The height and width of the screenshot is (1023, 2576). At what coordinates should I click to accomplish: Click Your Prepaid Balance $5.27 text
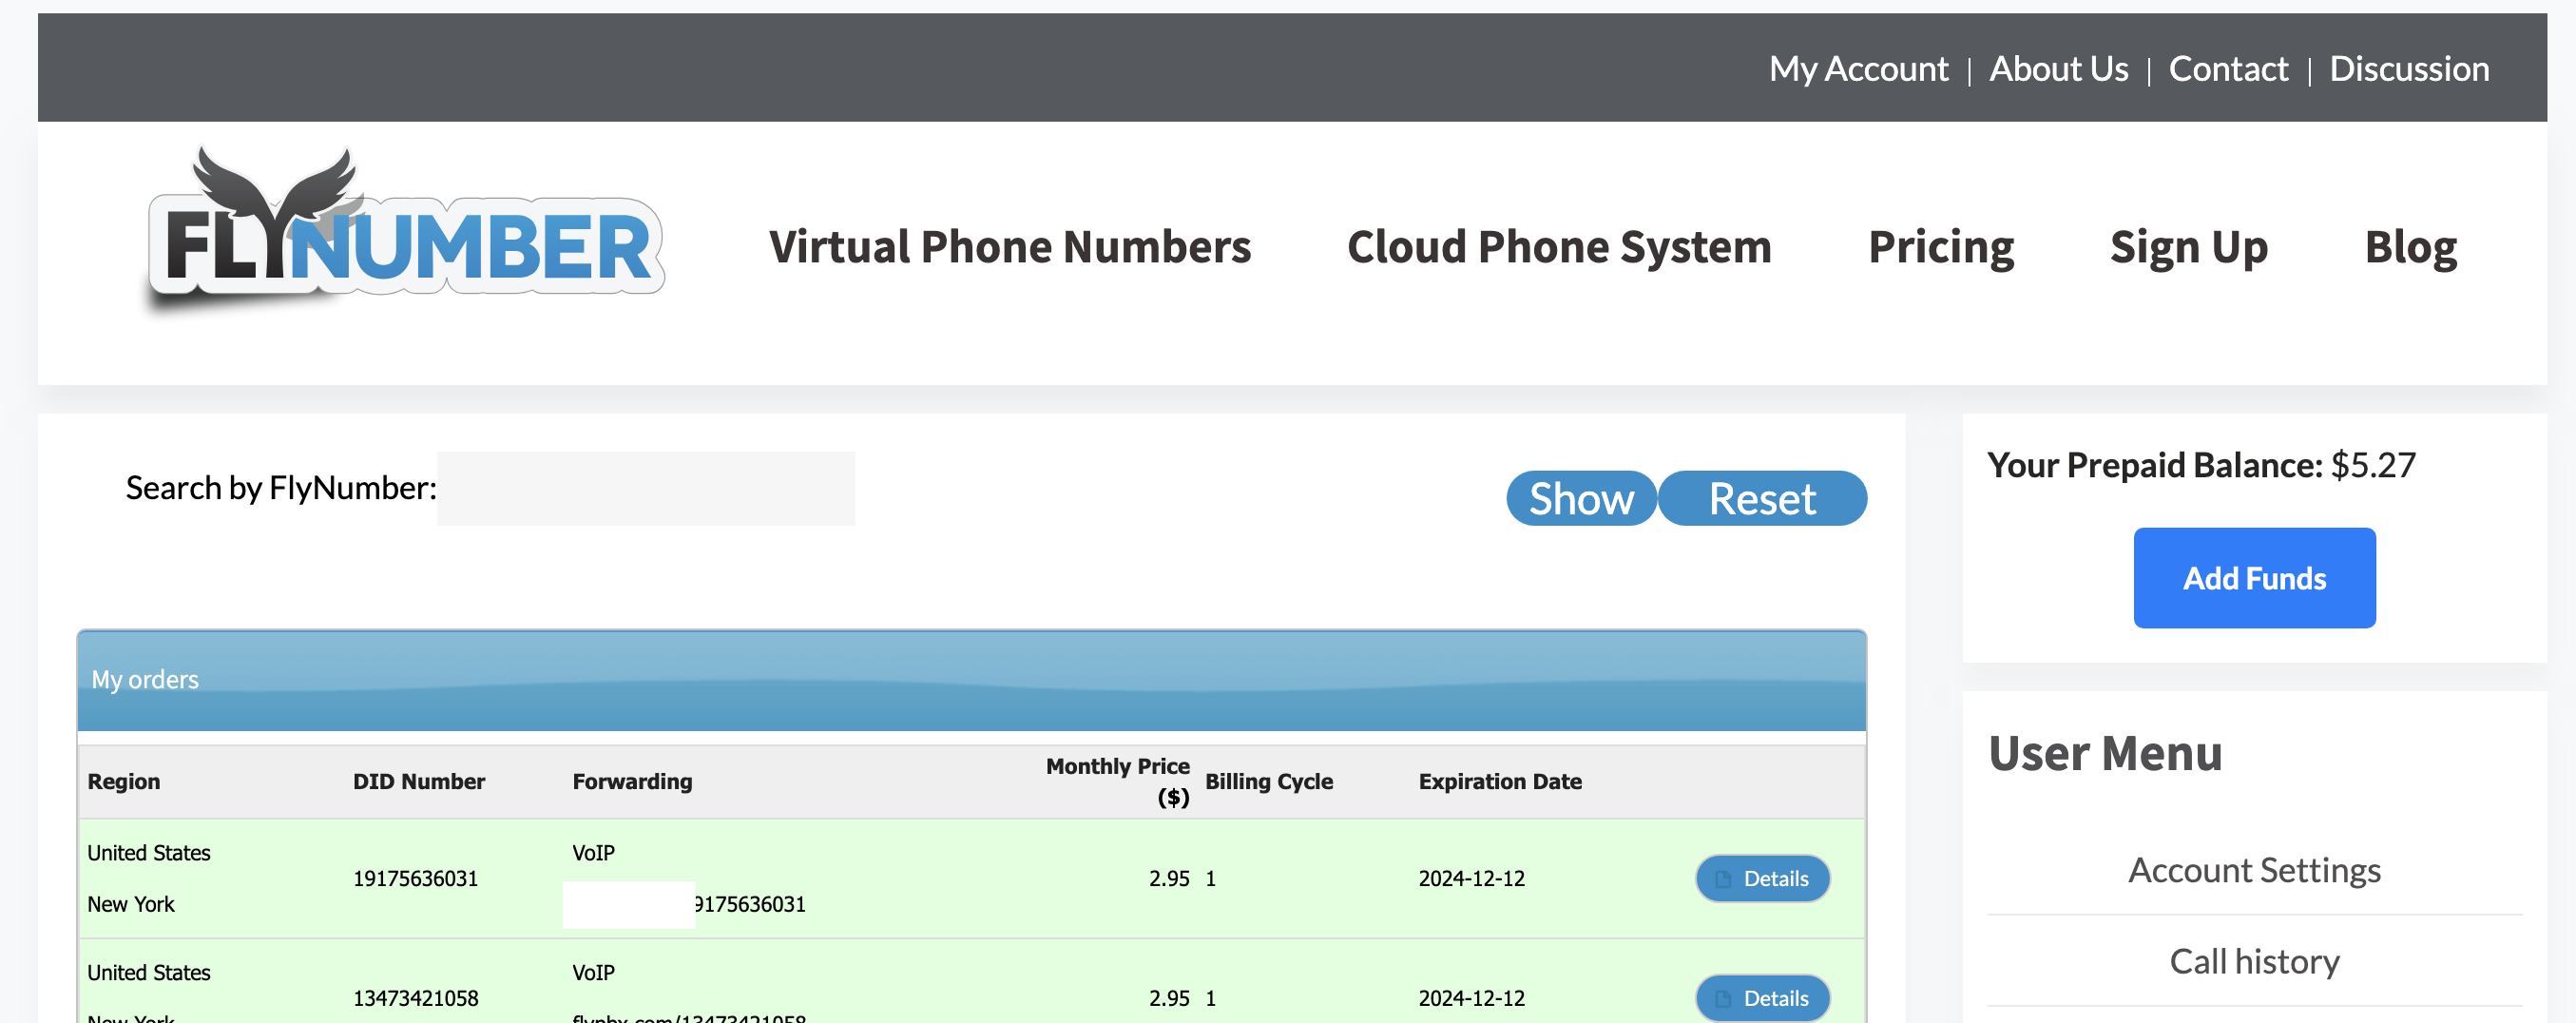tap(2201, 465)
